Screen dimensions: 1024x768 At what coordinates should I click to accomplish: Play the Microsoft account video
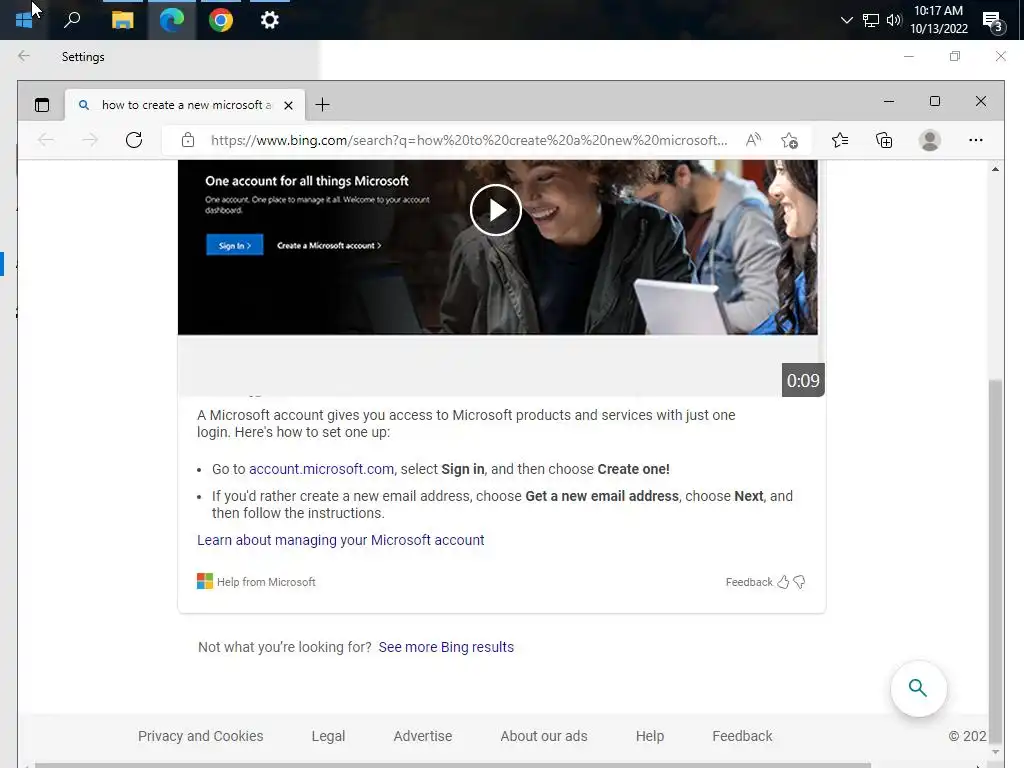click(496, 210)
